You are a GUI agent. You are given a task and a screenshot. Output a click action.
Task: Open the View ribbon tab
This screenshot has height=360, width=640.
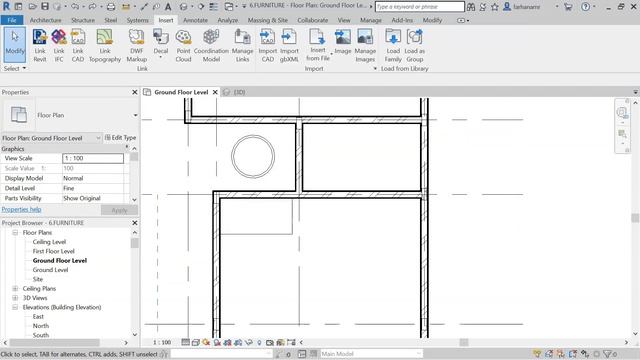tap(344, 20)
